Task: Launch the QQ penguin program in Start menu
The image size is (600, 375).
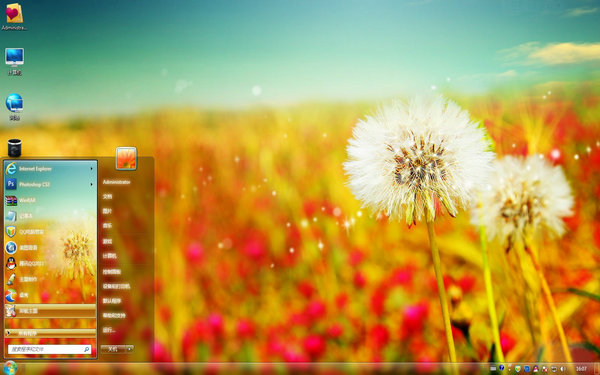Action: 50,264
